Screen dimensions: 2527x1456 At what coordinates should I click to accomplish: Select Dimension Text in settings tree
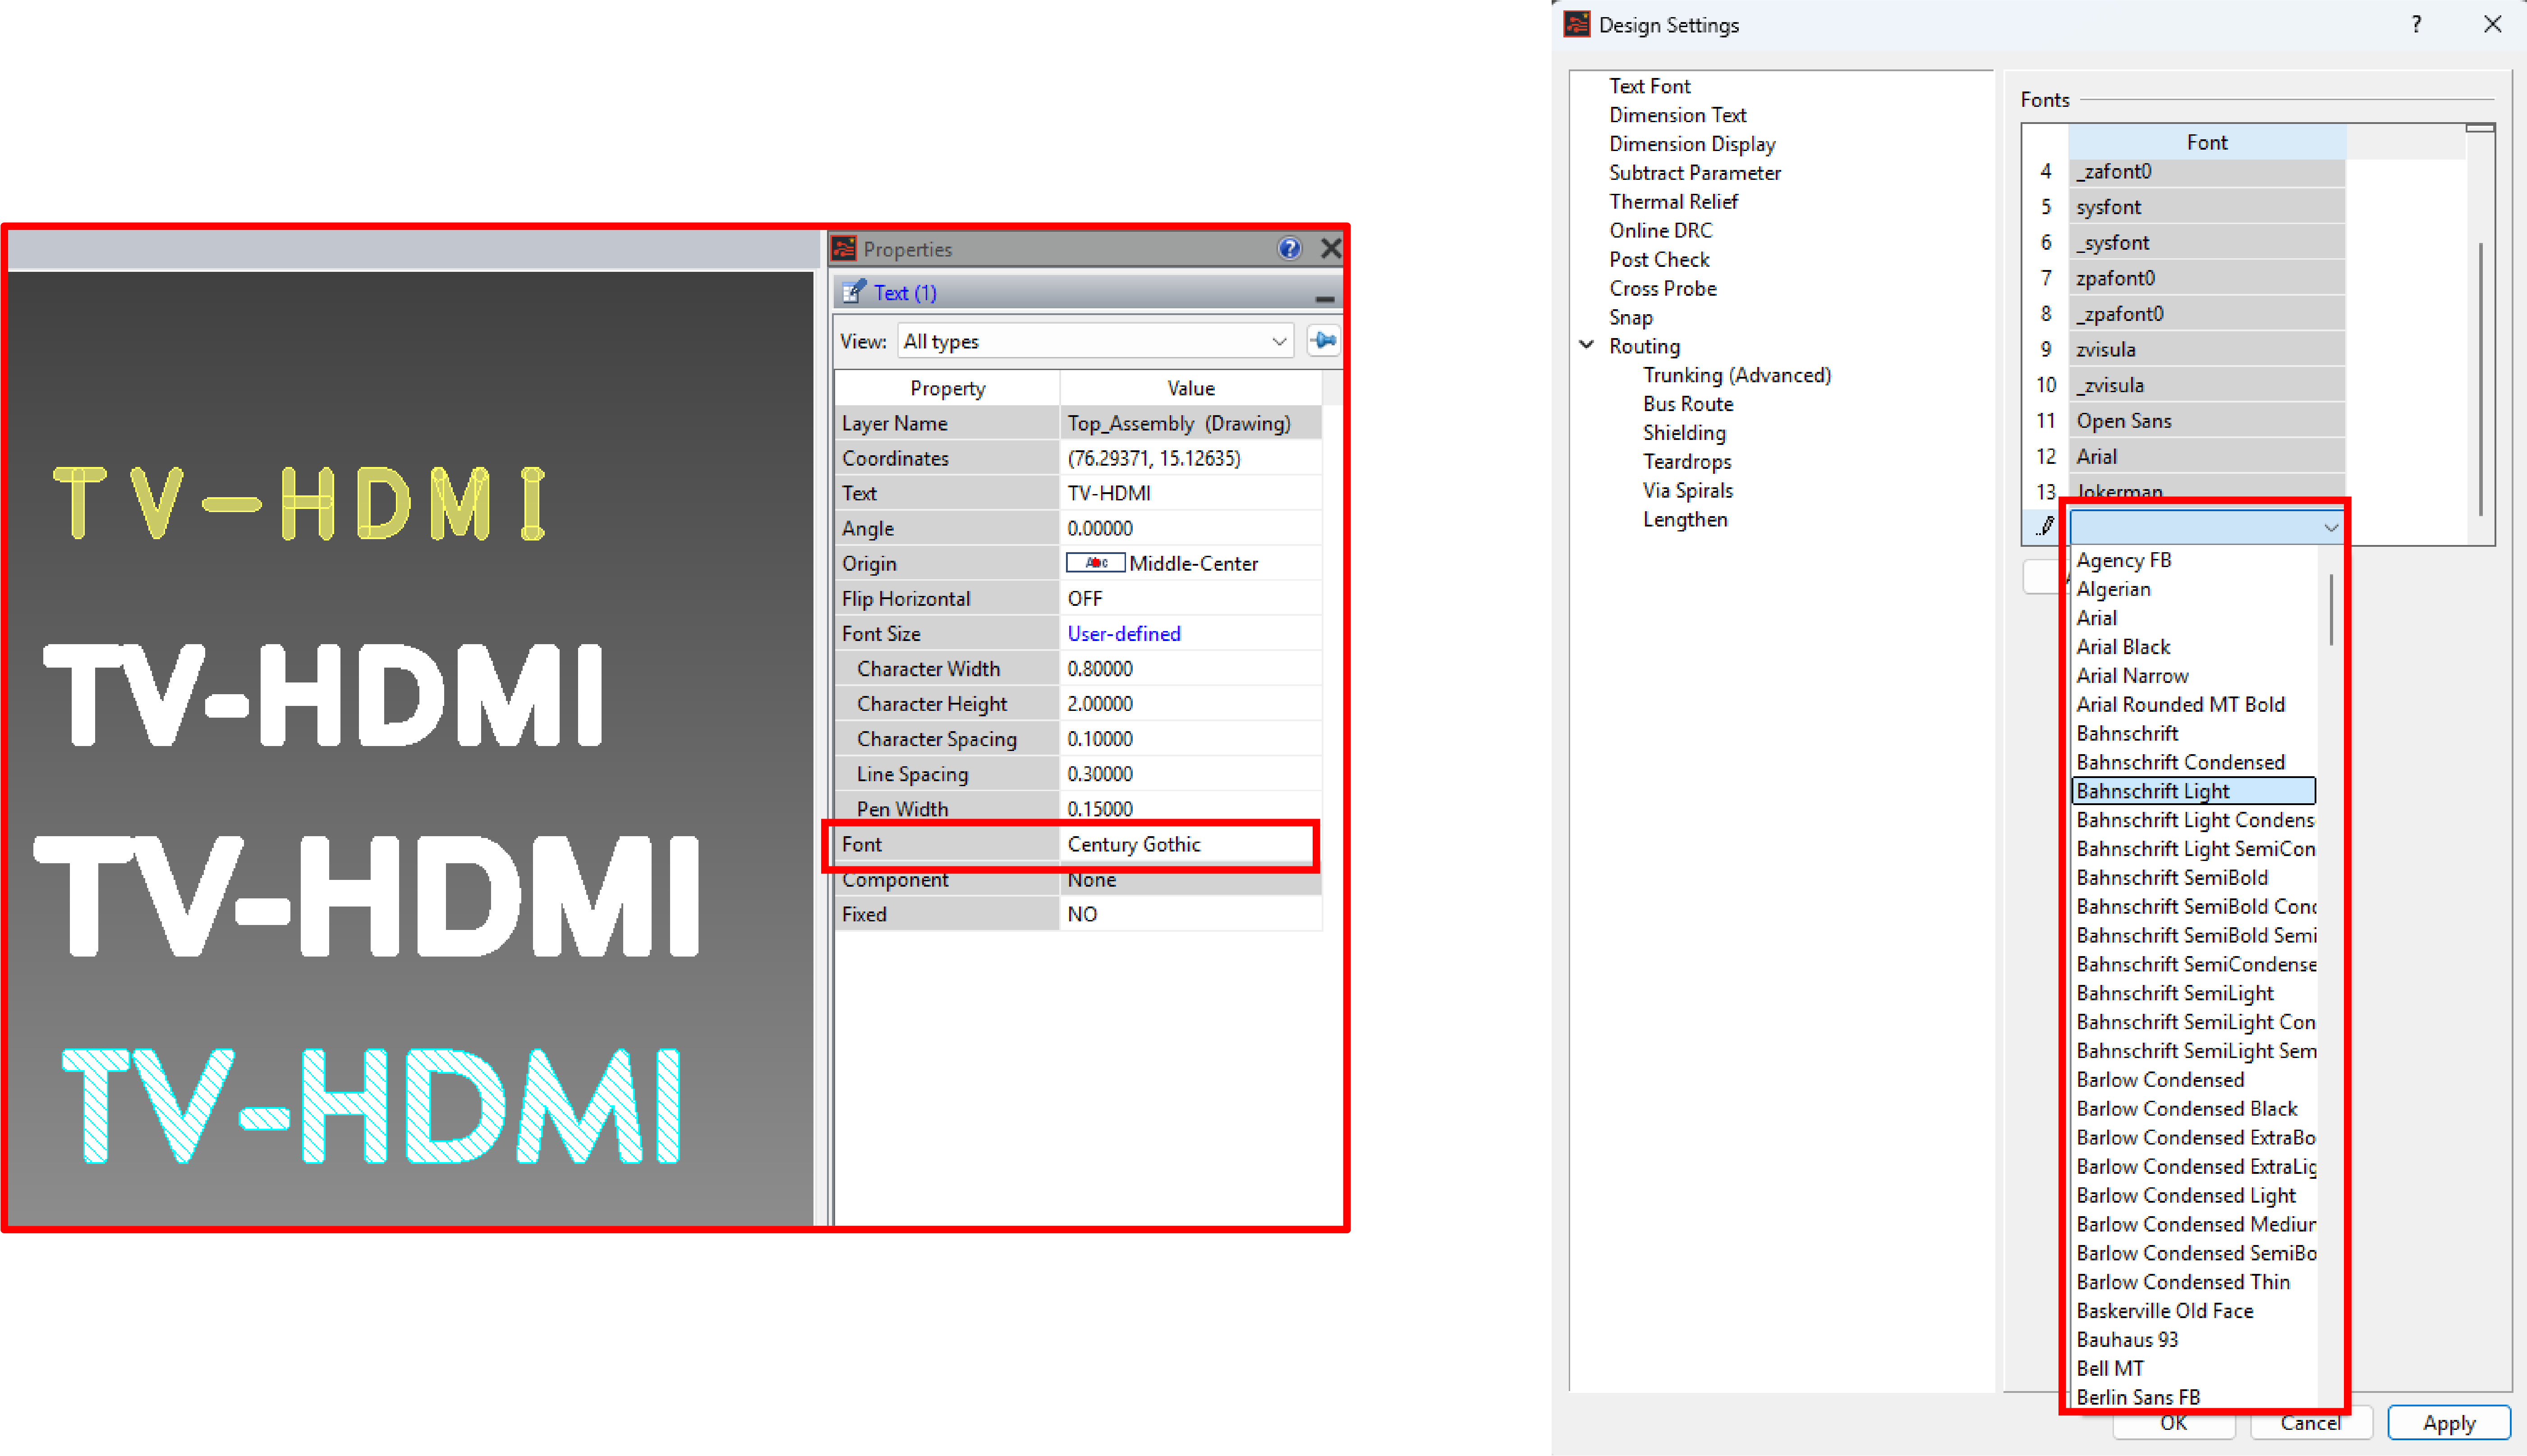(1677, 115)
